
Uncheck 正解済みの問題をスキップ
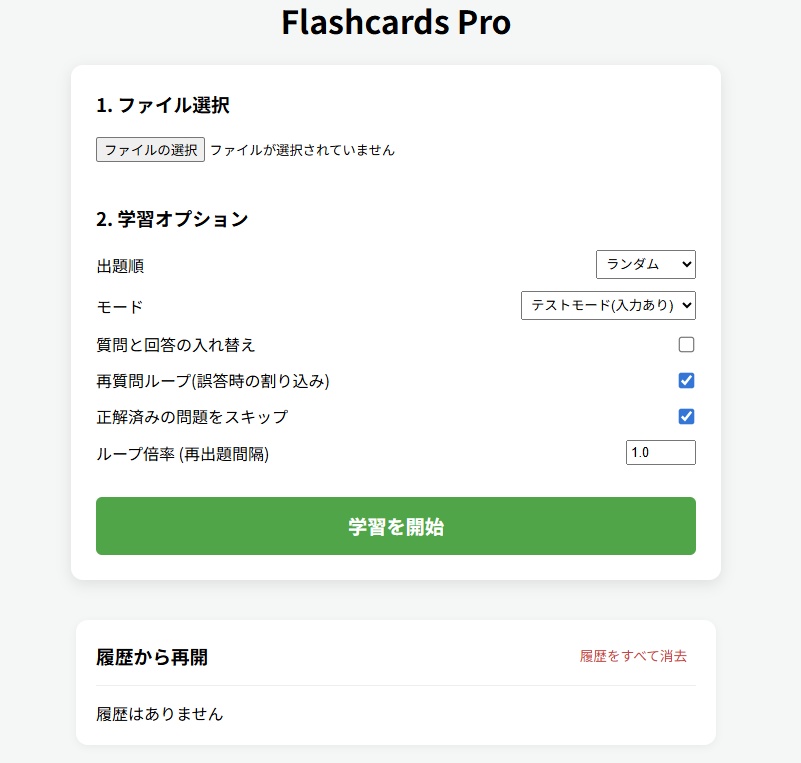(687, 416)
